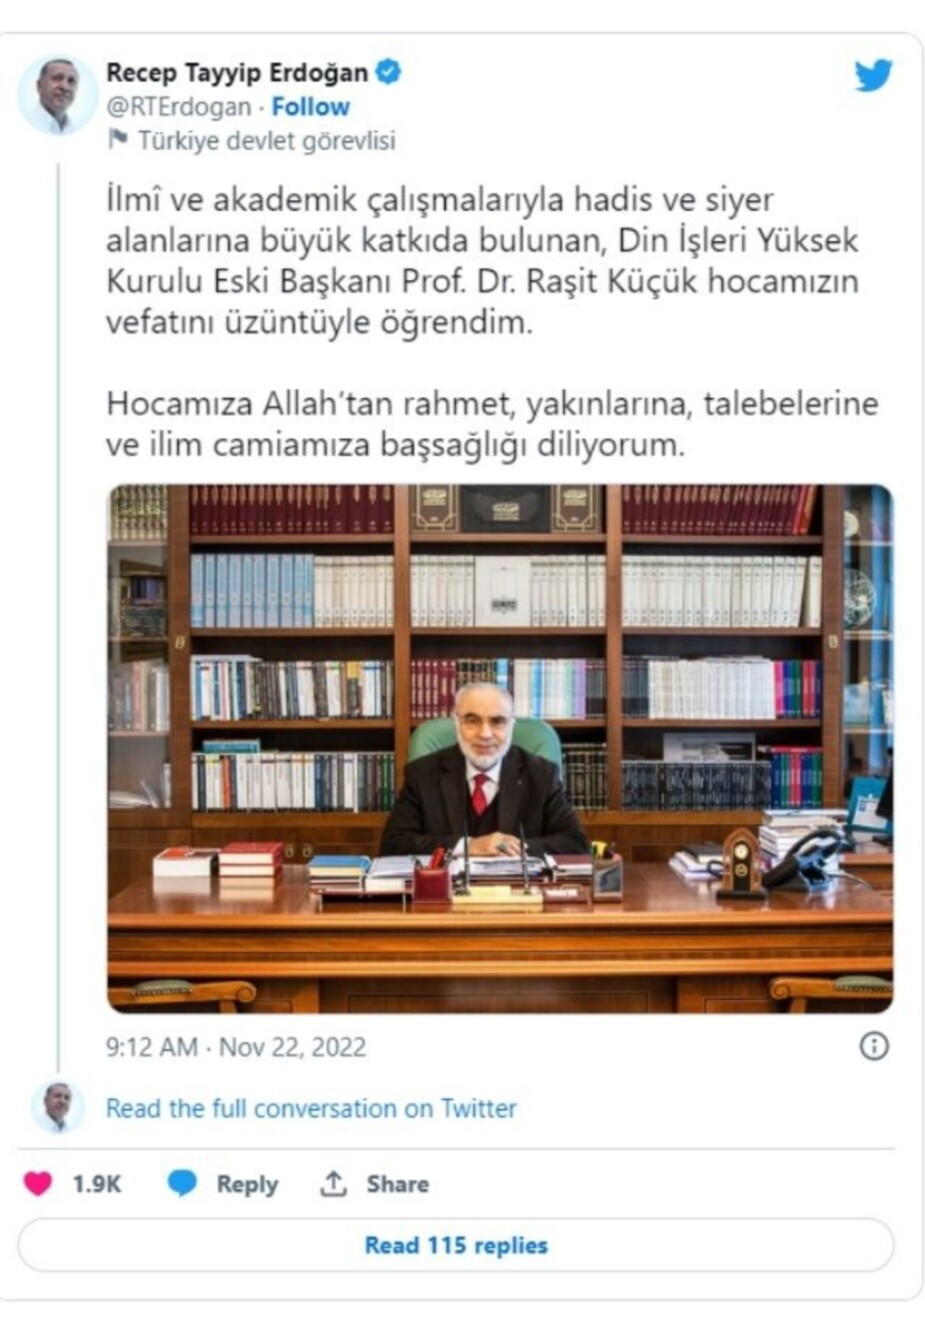Click the share upload arrow icon

pyautogui.click(x=333, y=1184)
